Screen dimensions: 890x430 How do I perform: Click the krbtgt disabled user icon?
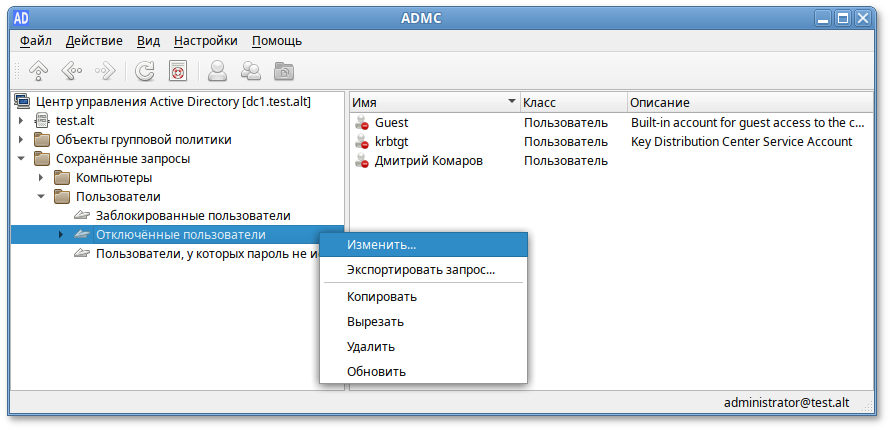[x=362, y=142]
